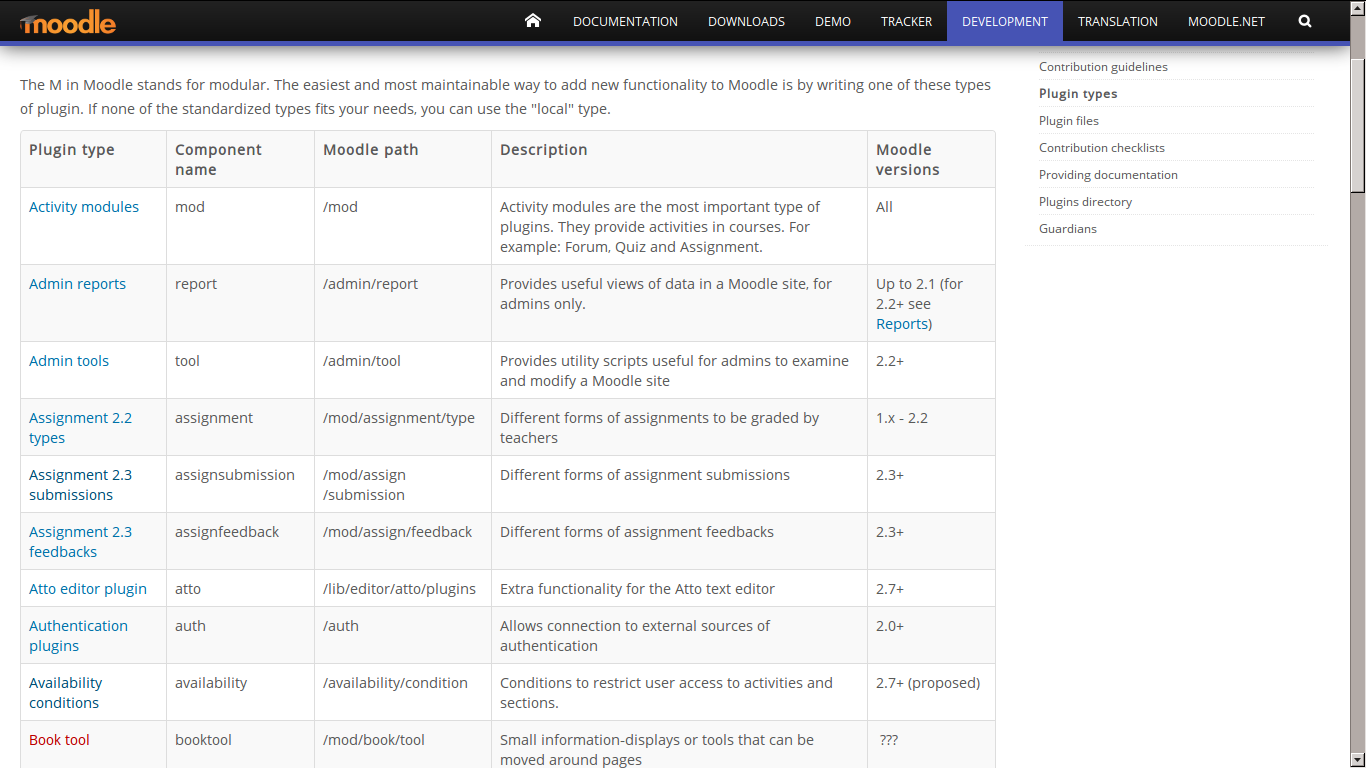
Task: Open the Activity modules link
Action: pos(84,207)
